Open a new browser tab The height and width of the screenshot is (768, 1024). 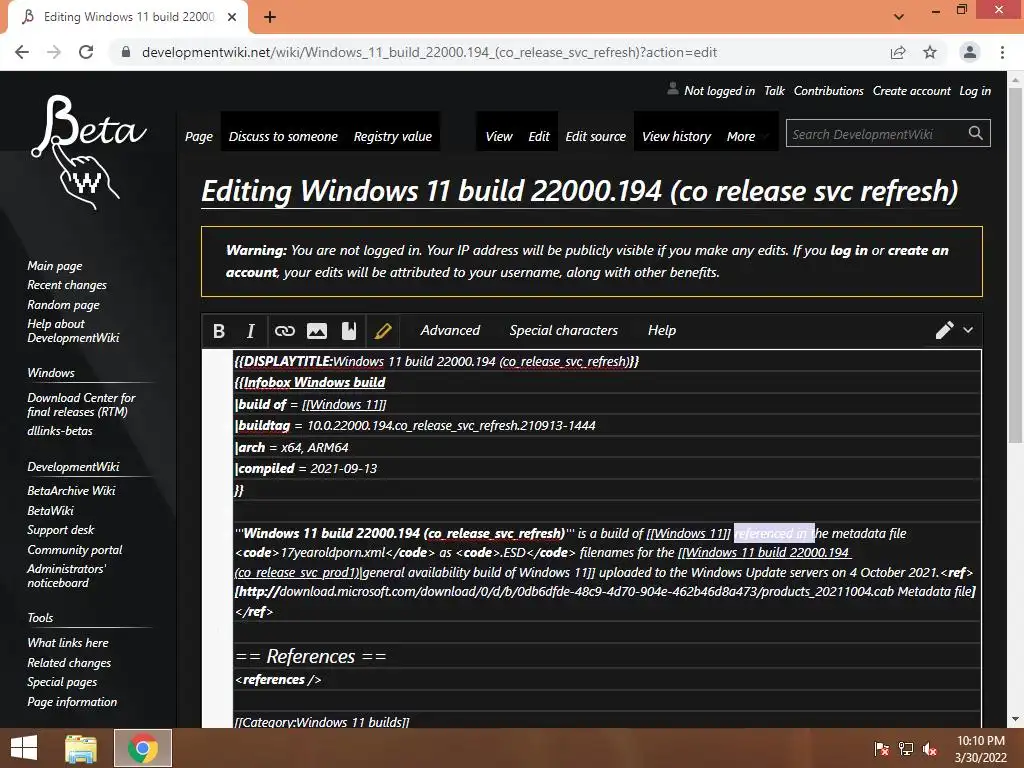270,17
